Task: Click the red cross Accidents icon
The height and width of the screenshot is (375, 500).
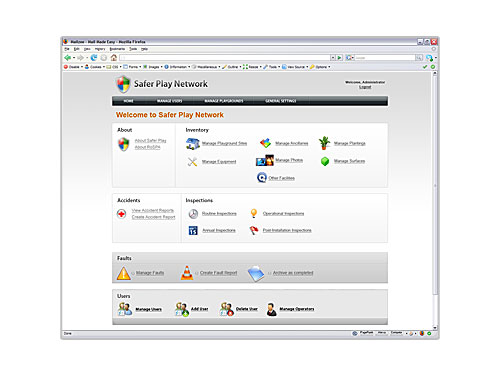Action: [x=121, y=214]
